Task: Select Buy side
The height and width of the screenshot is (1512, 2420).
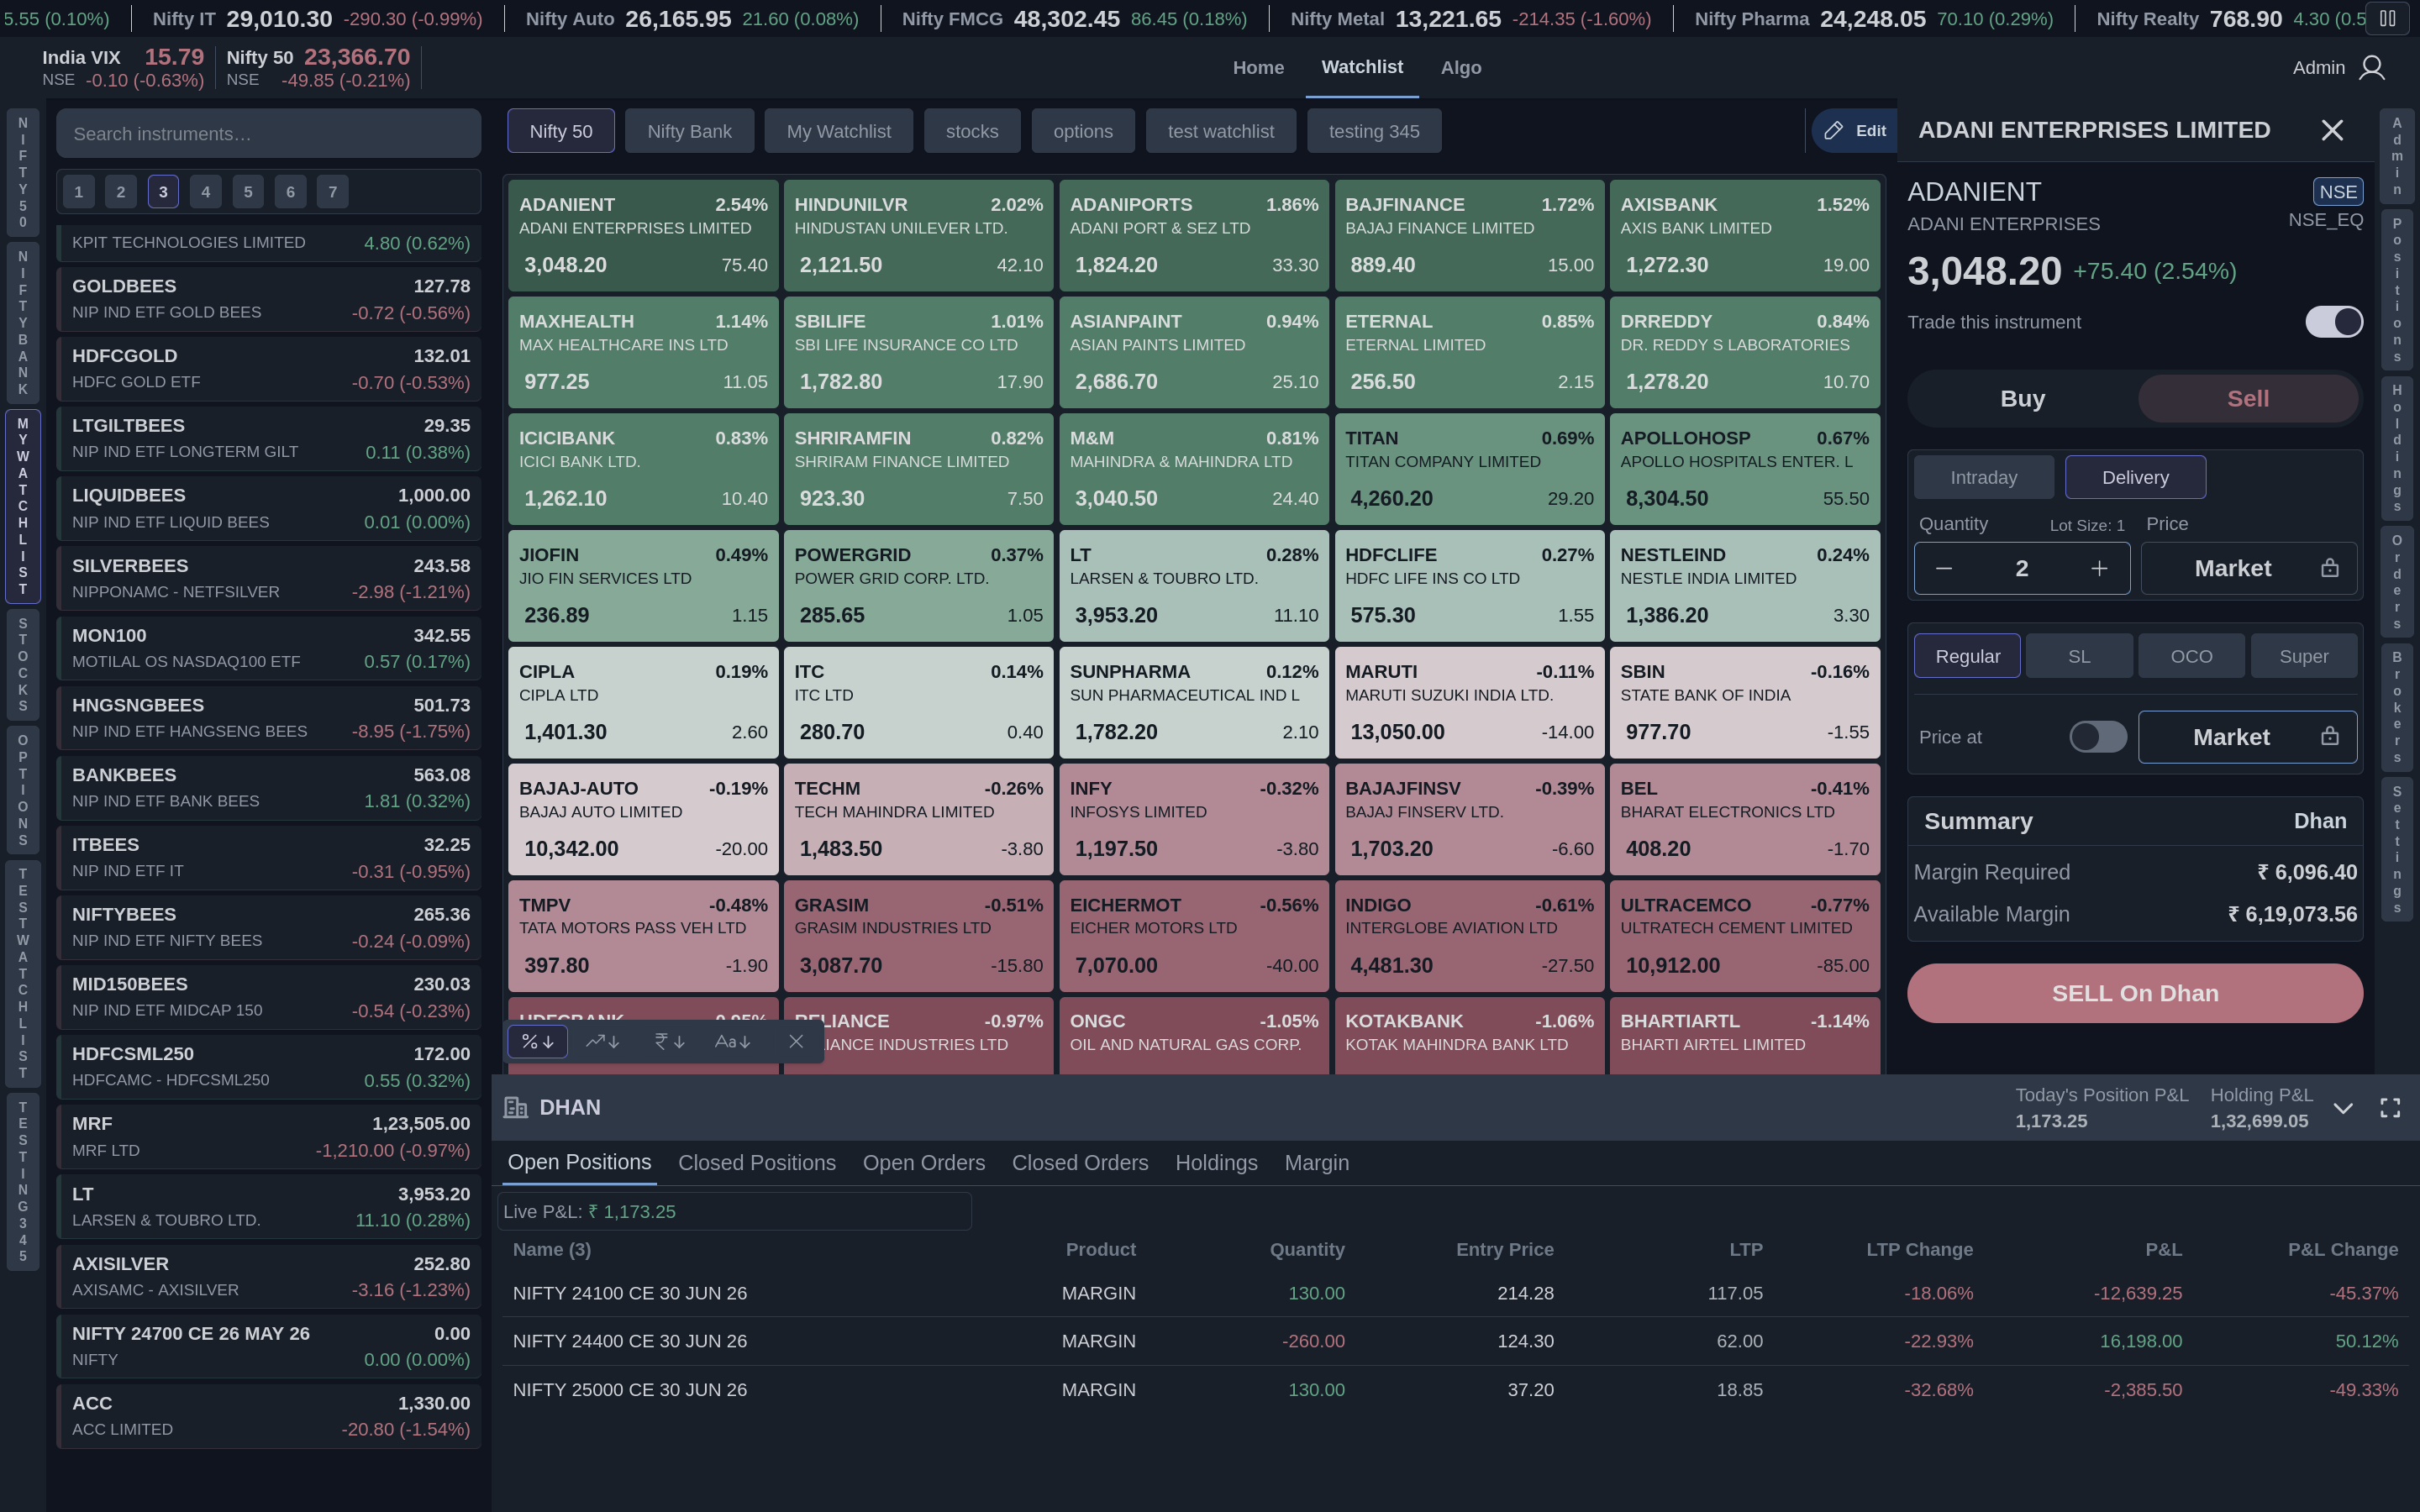Action: click(x=2022, y=398)
